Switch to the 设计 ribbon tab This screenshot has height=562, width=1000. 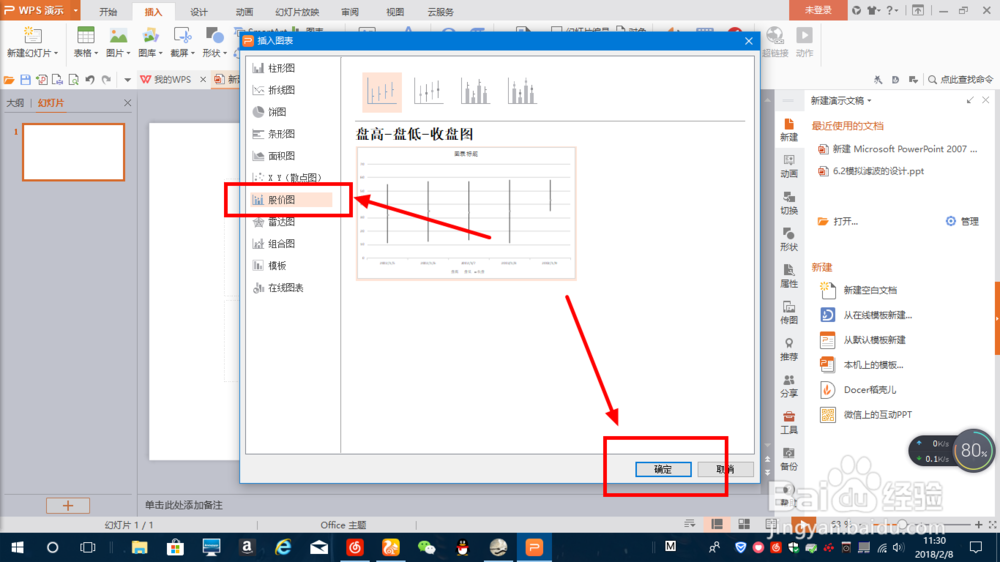coord(199,11)
